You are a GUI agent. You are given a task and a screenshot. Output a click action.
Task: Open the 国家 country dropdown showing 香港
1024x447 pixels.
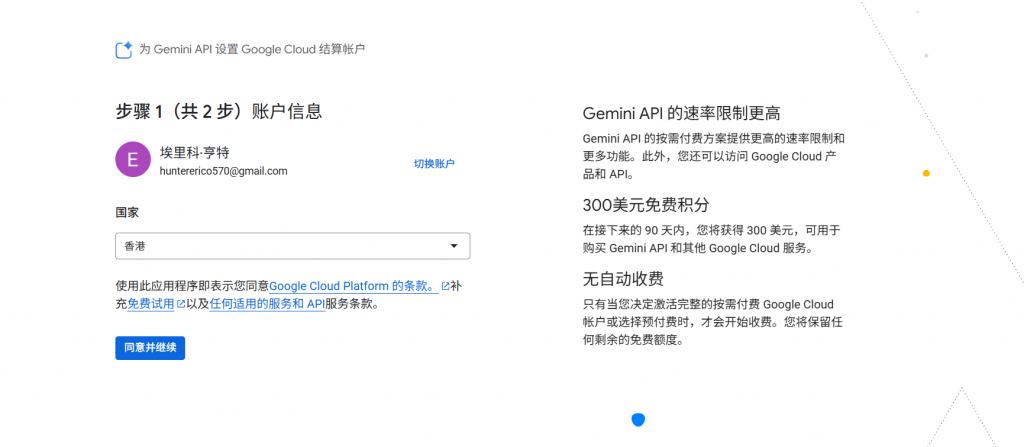(293, 246)
